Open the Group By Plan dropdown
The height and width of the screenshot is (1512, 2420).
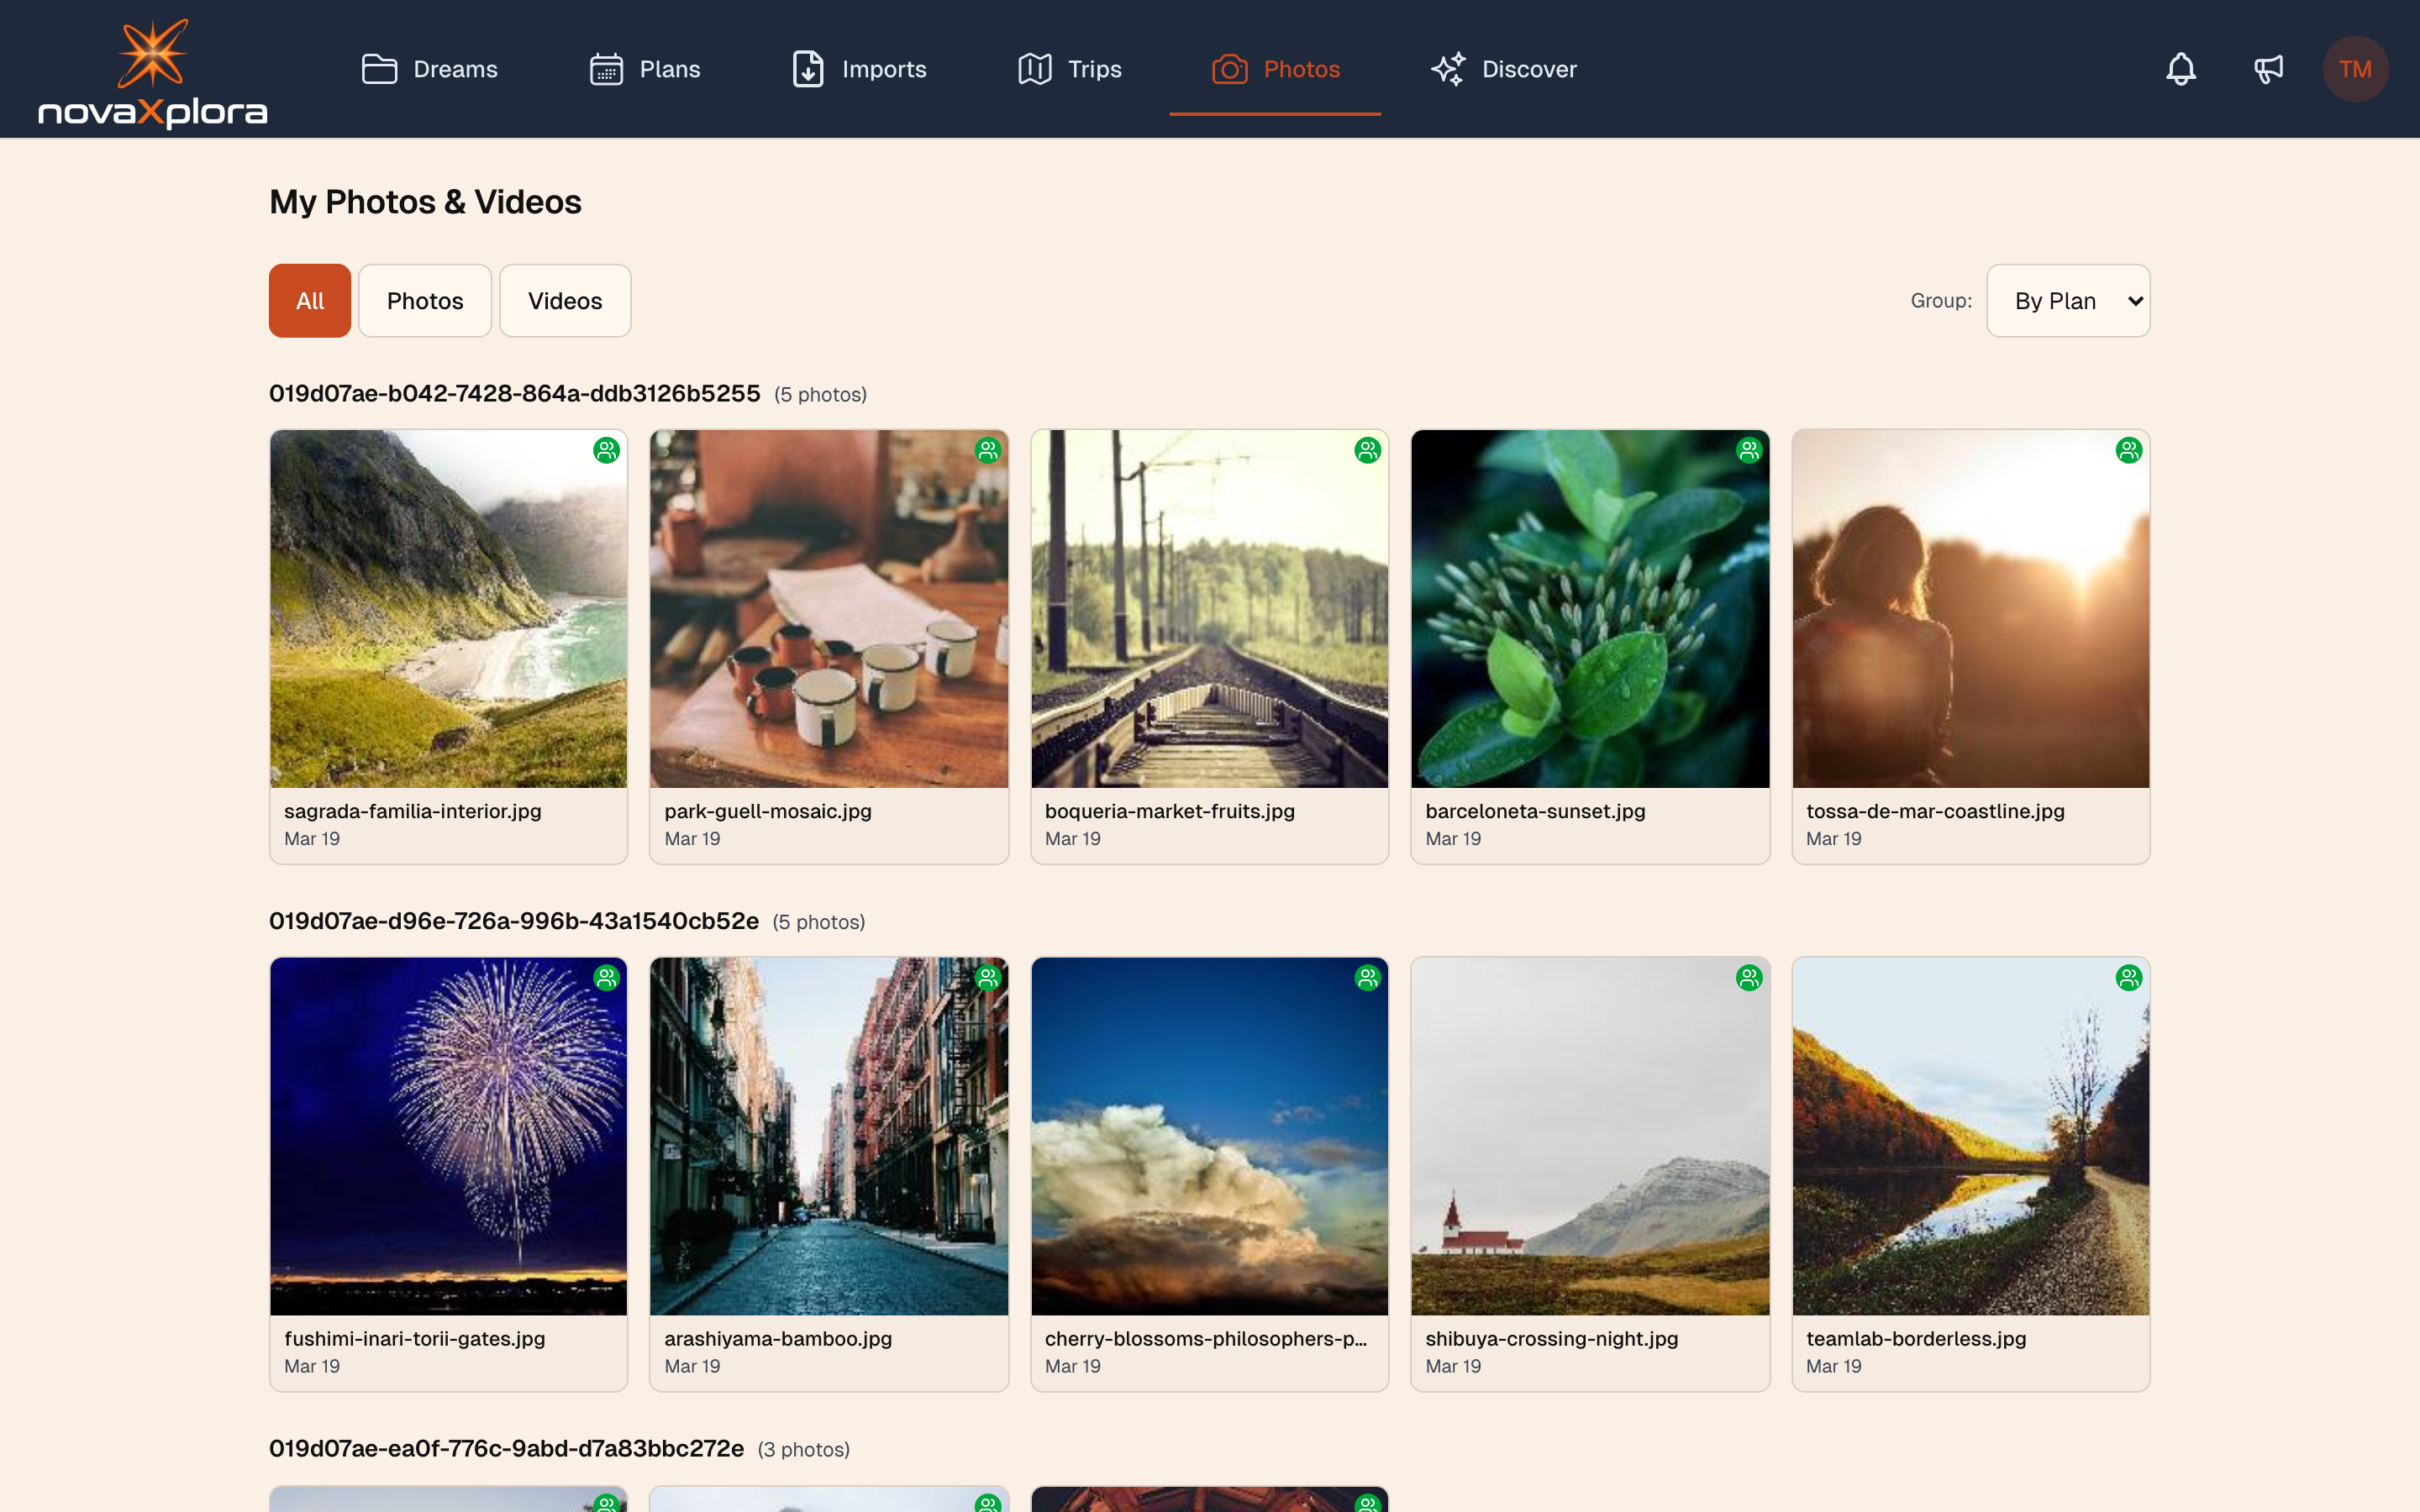[x=2066, y=300]
